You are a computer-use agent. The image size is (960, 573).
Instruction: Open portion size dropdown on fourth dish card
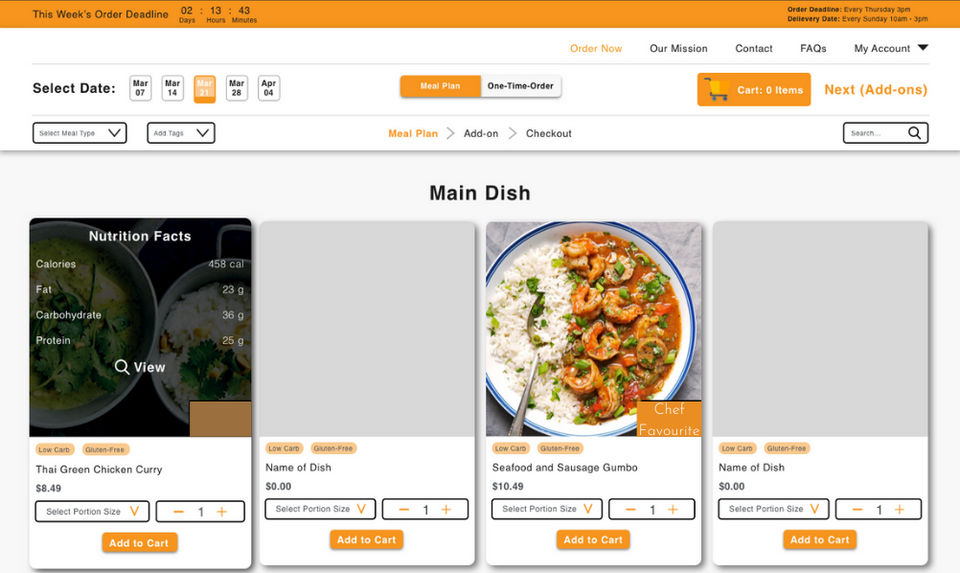(773, 509)
